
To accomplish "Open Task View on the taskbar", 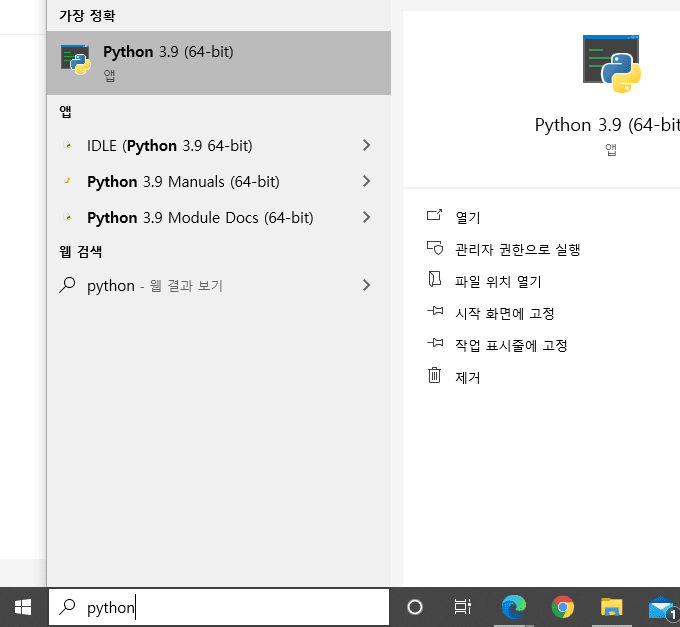I will click(x=462, y=607).
